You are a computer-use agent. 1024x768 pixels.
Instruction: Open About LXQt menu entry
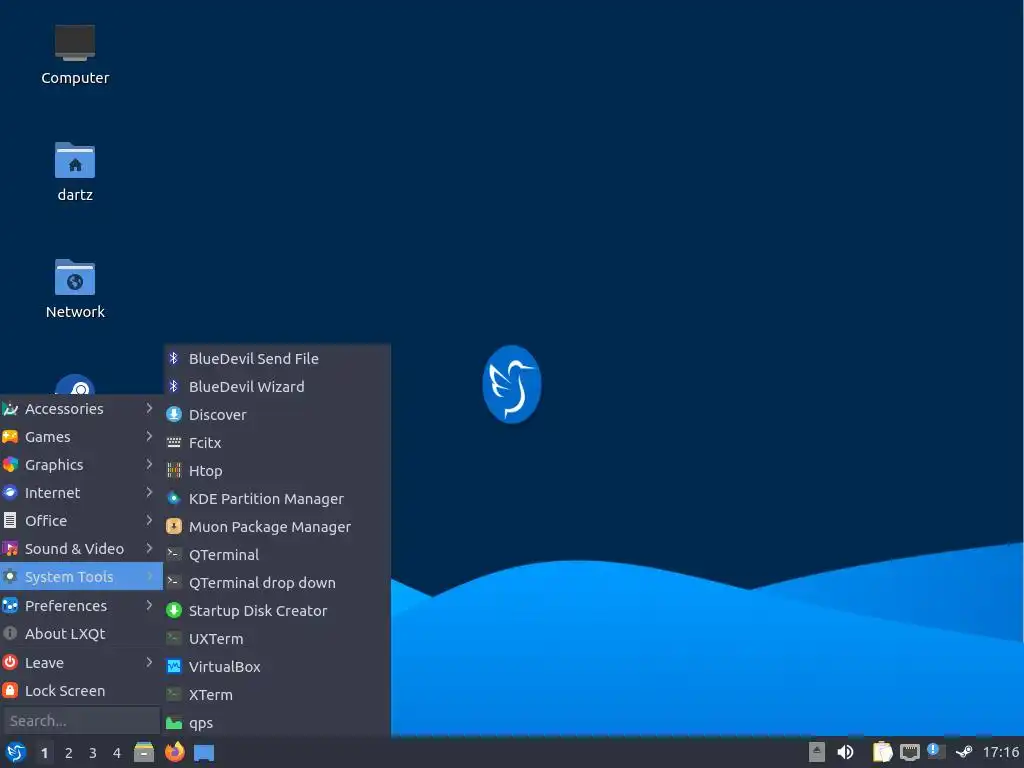[x=81, y=633]
